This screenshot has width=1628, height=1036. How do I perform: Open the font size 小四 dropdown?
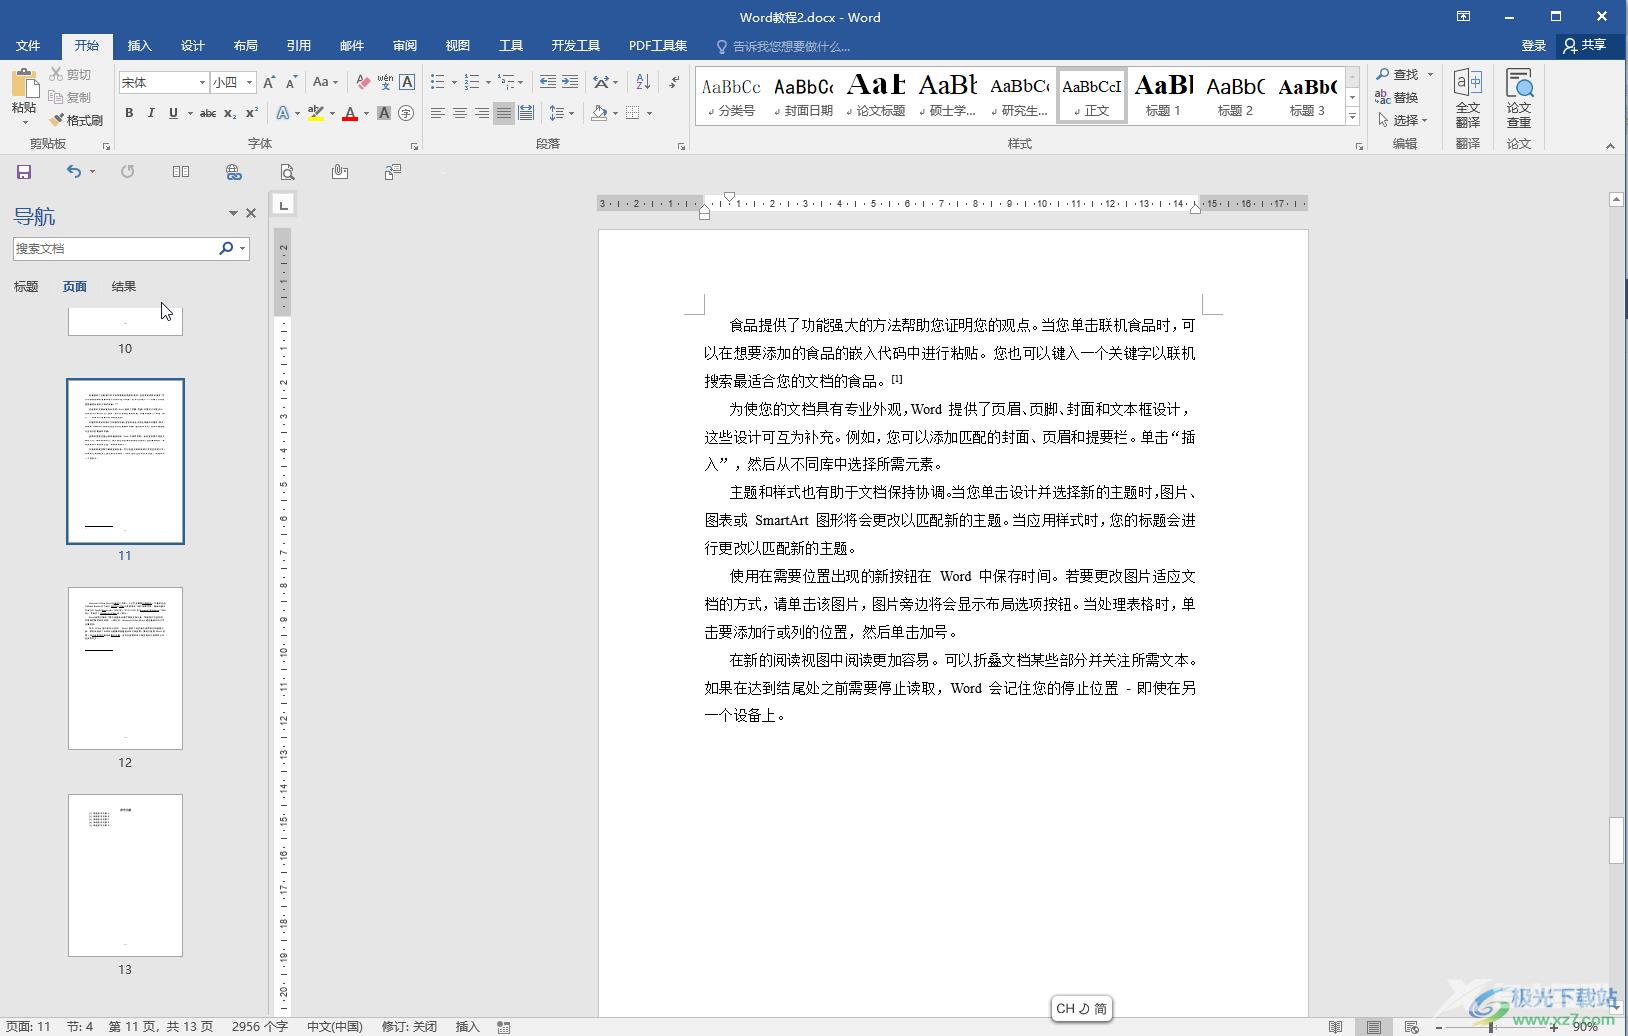pos(249,83)
